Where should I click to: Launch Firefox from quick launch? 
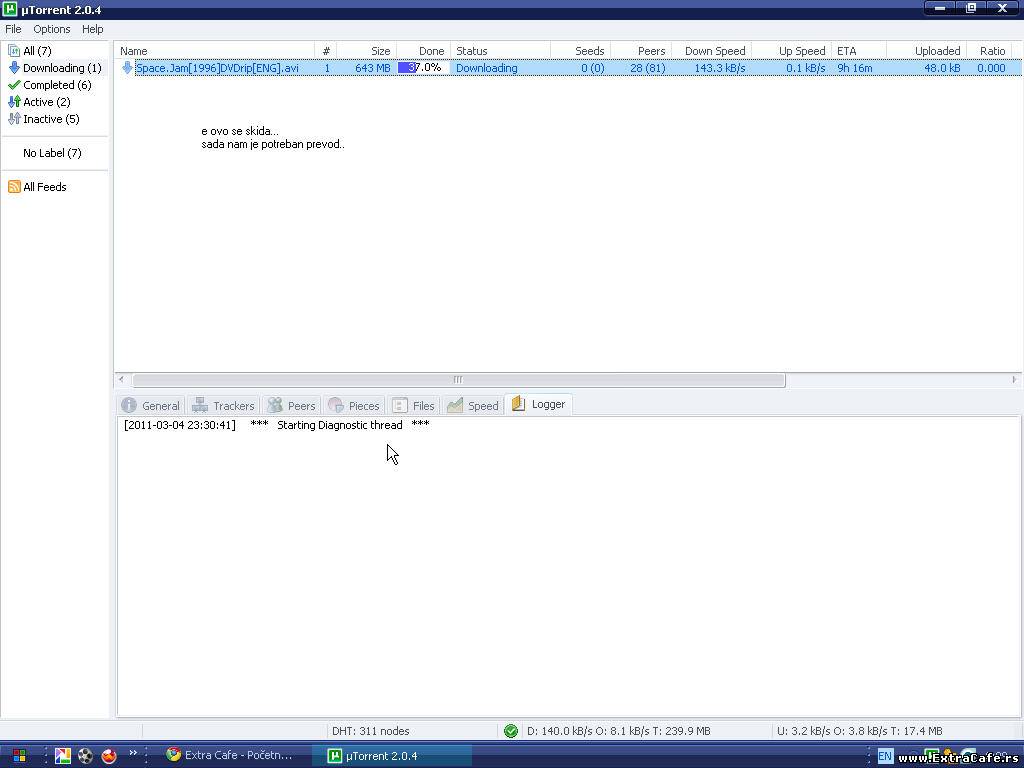point(109,756)
